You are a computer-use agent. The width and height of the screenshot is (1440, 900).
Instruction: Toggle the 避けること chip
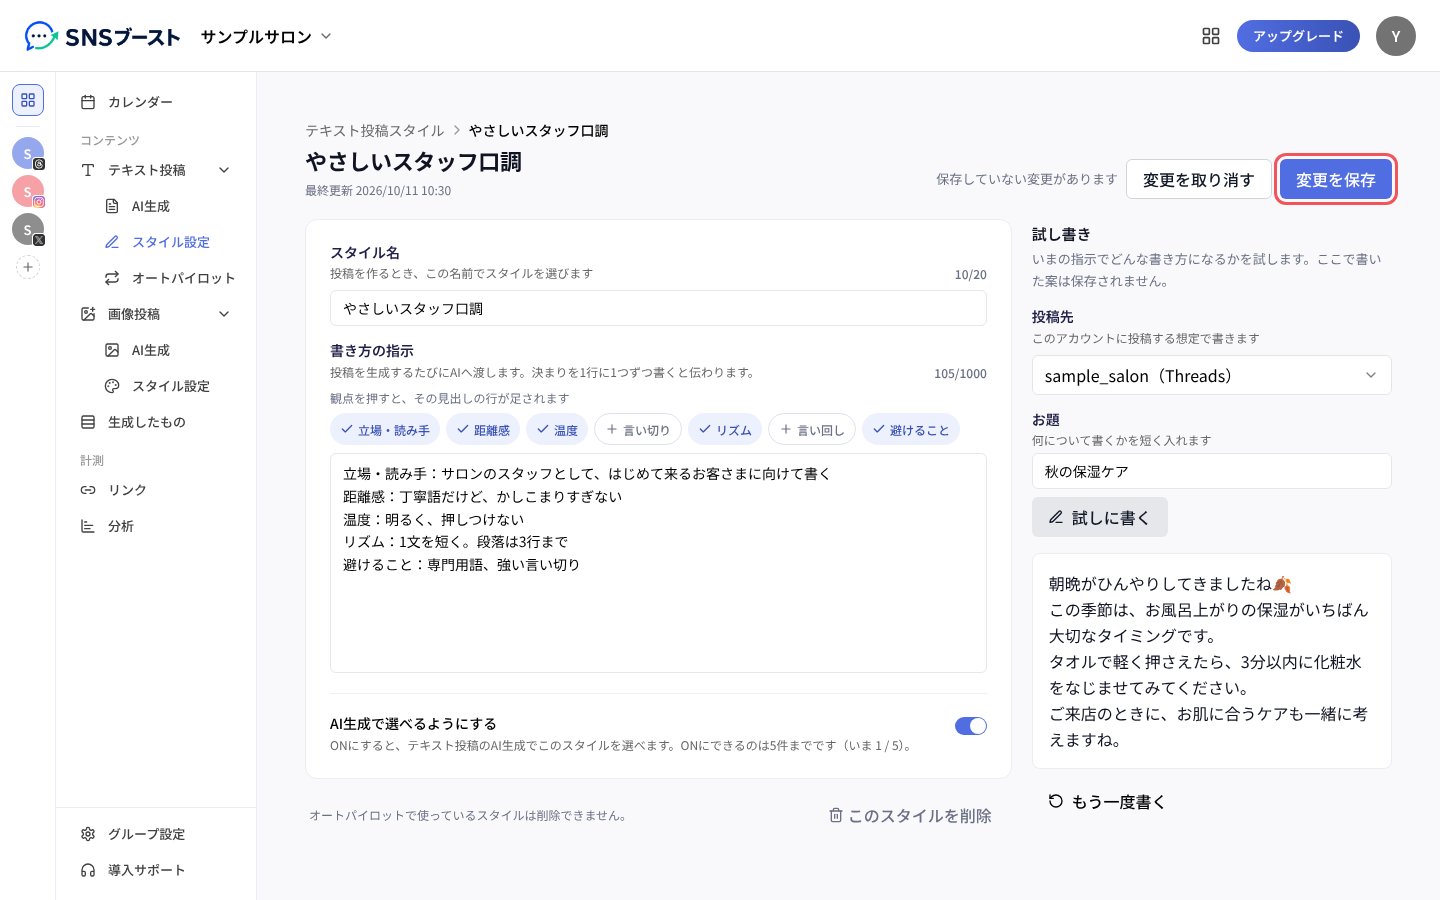pyautogui.click(x=911, y=430)
